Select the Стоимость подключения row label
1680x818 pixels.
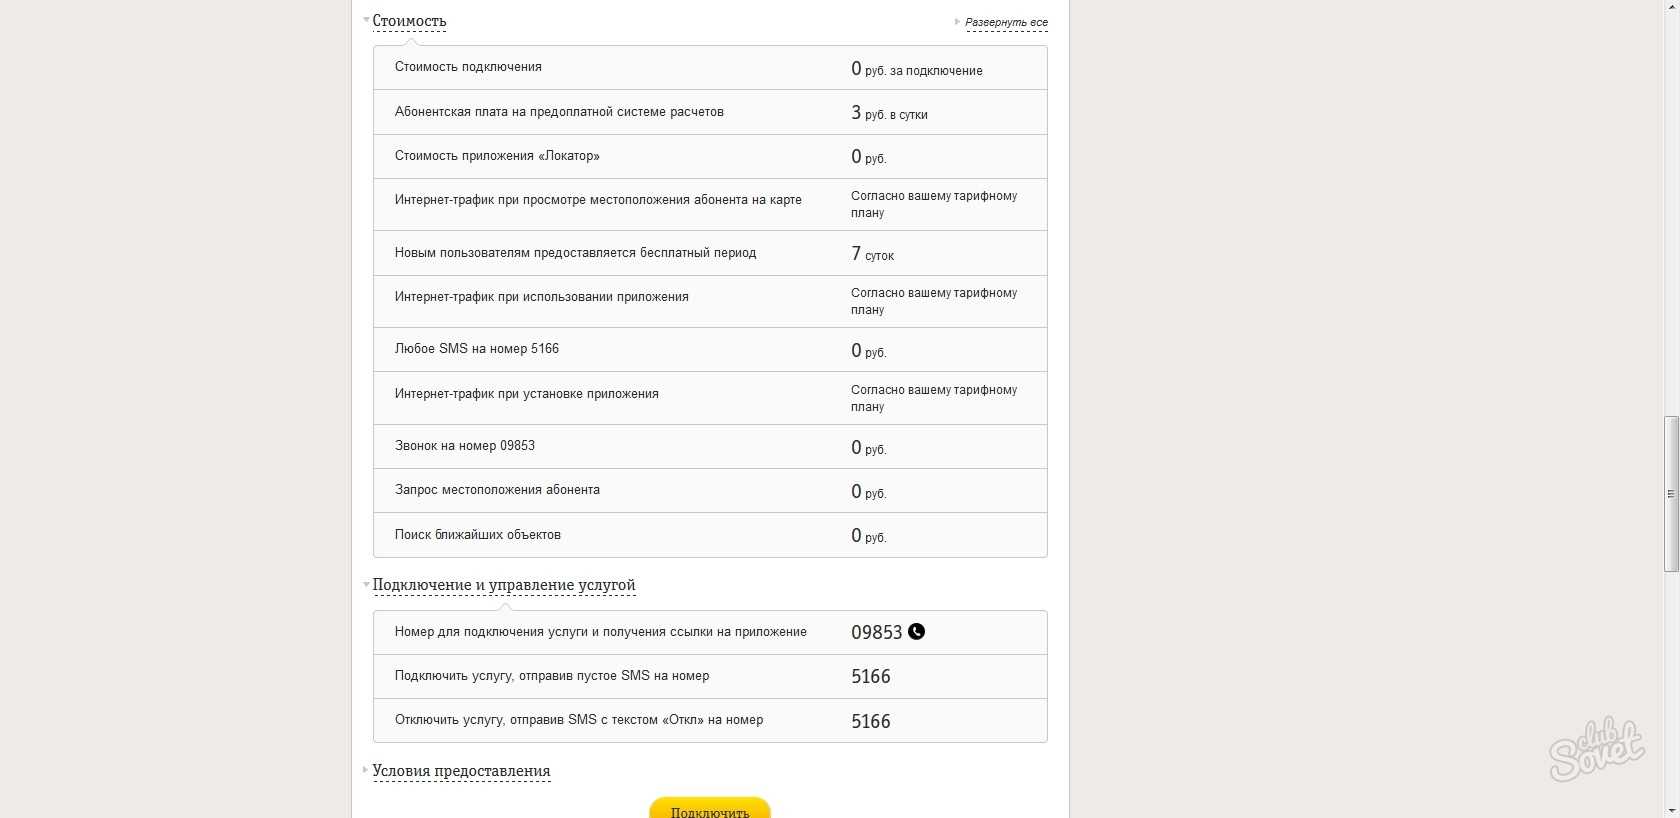pyautogui.click(x=468, y=67)
